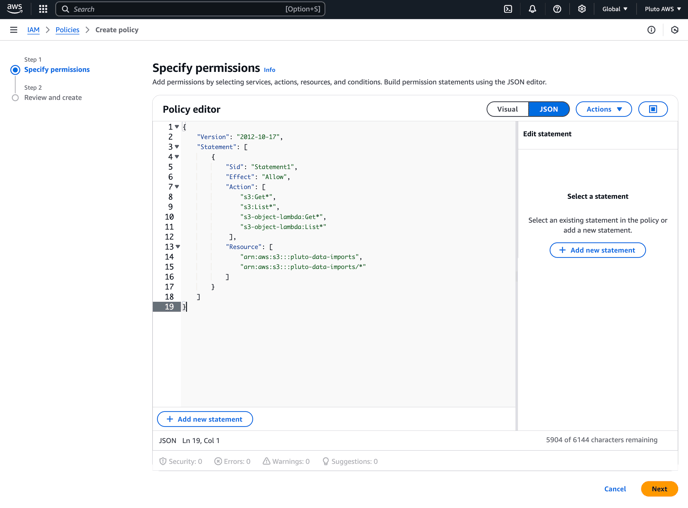Select the JSON editor mode
This screenshot has width=688, height=508.
click(x=548, y=109)
